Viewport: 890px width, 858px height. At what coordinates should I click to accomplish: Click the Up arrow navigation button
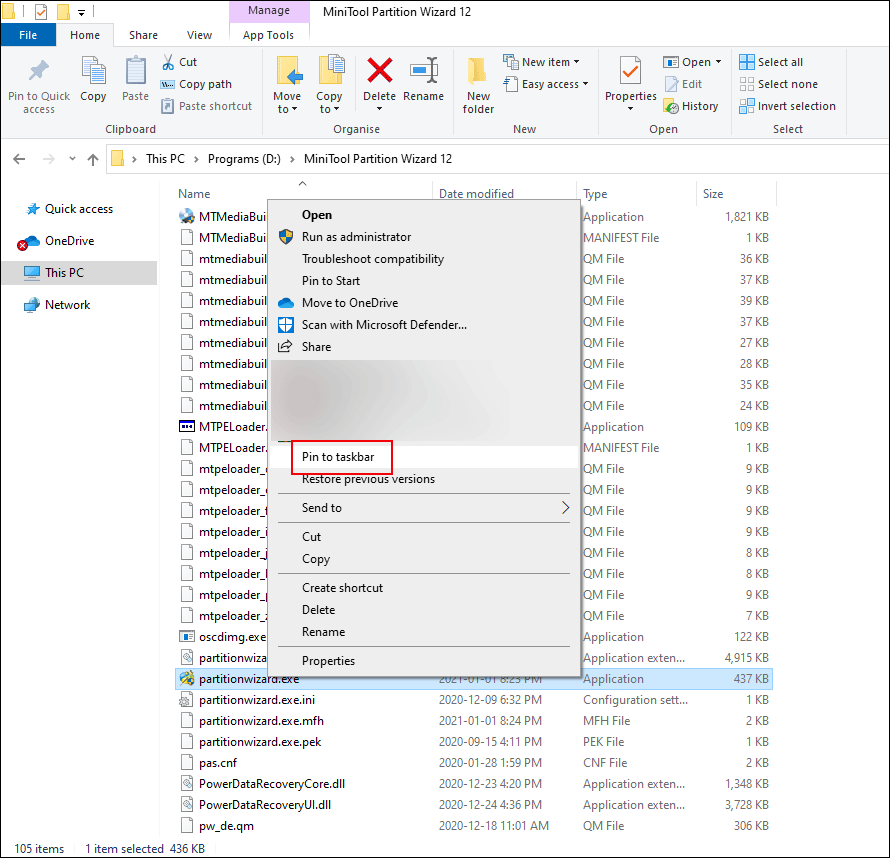93,159
